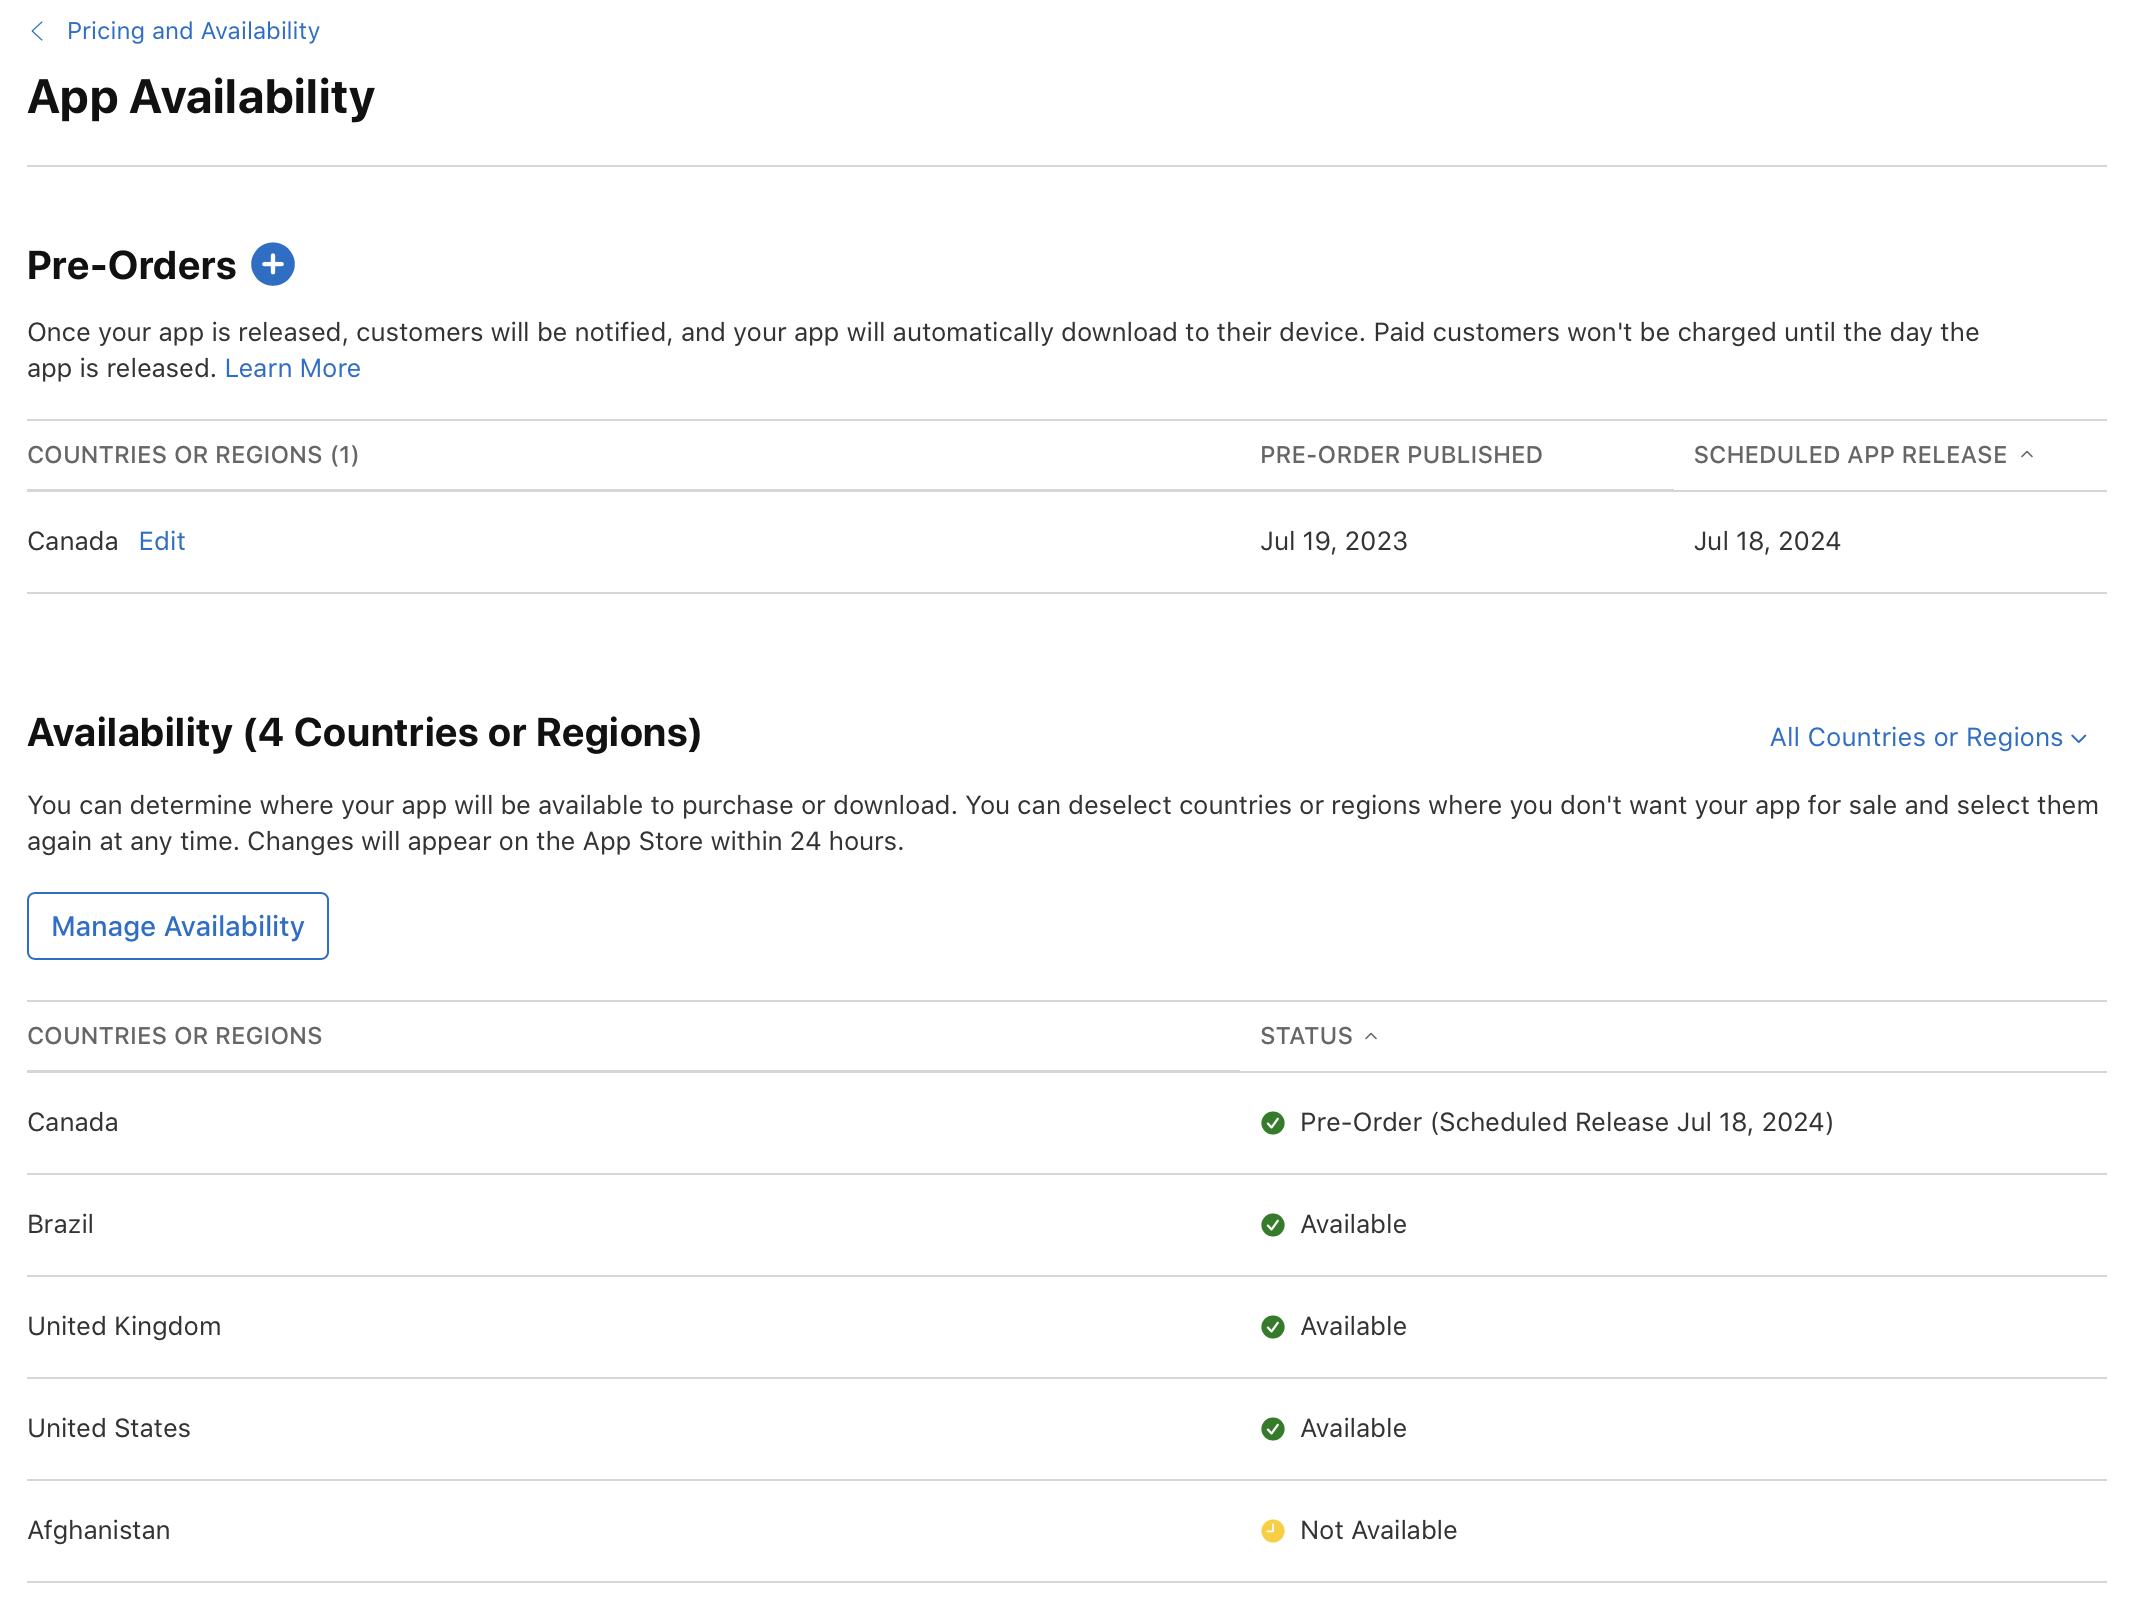Click the yellow Not Available icon for Afghanistan
Image resolution: width=2138 pixels, height=1607 pixels.
pyautogui.click(x=1273, y=1530)
